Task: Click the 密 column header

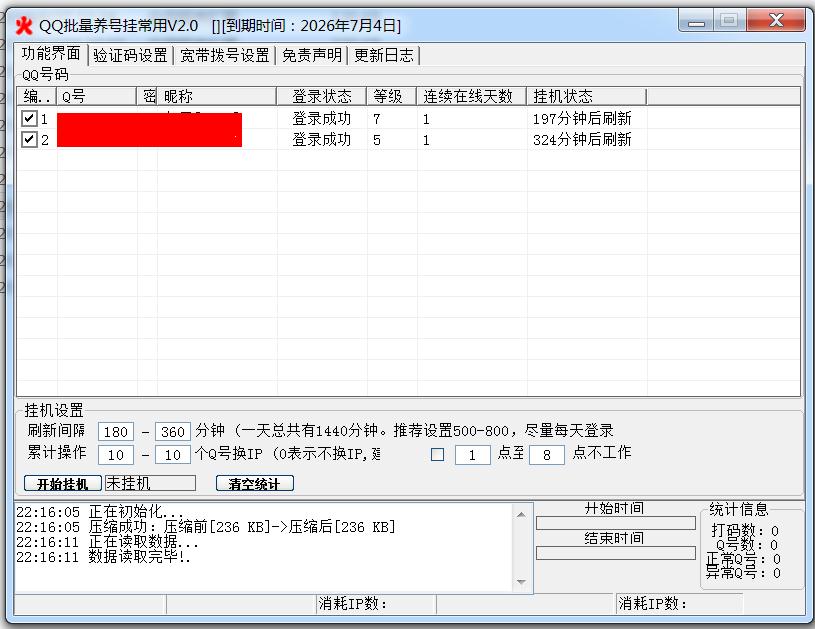Action: [x=148, y=96]
